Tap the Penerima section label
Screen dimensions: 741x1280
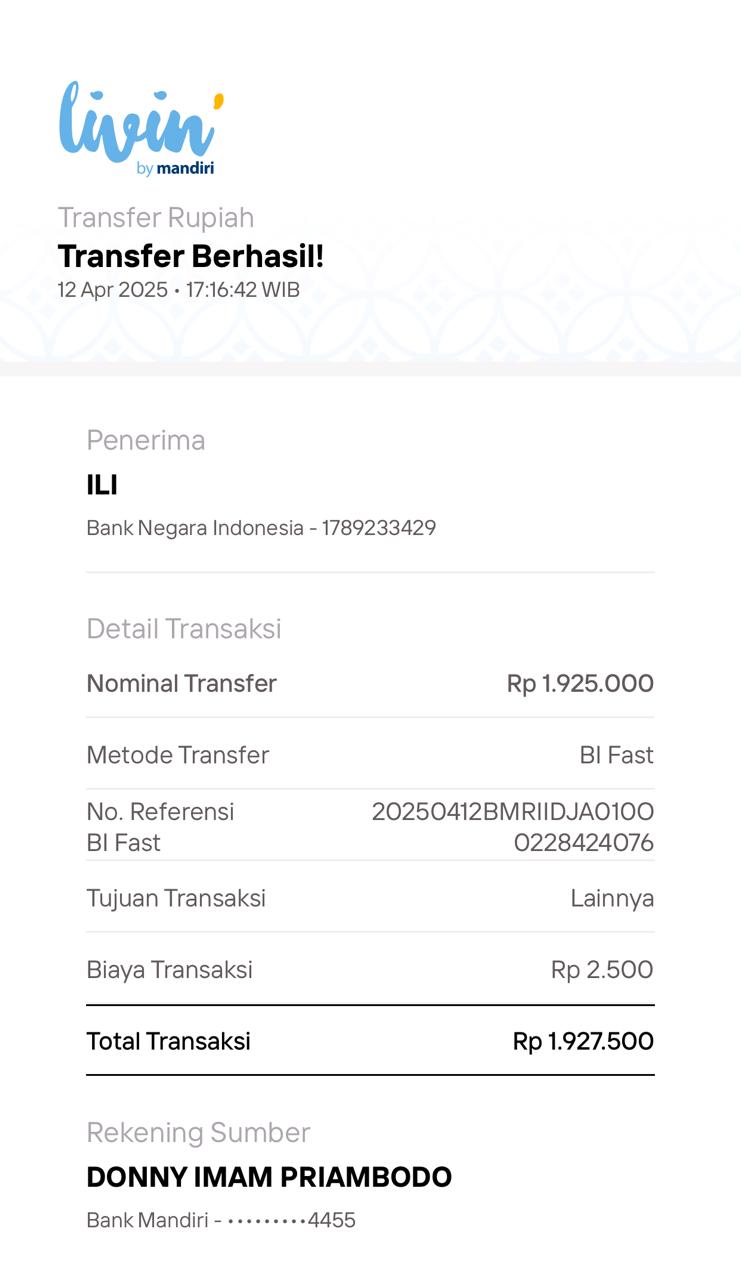point(145,440)
